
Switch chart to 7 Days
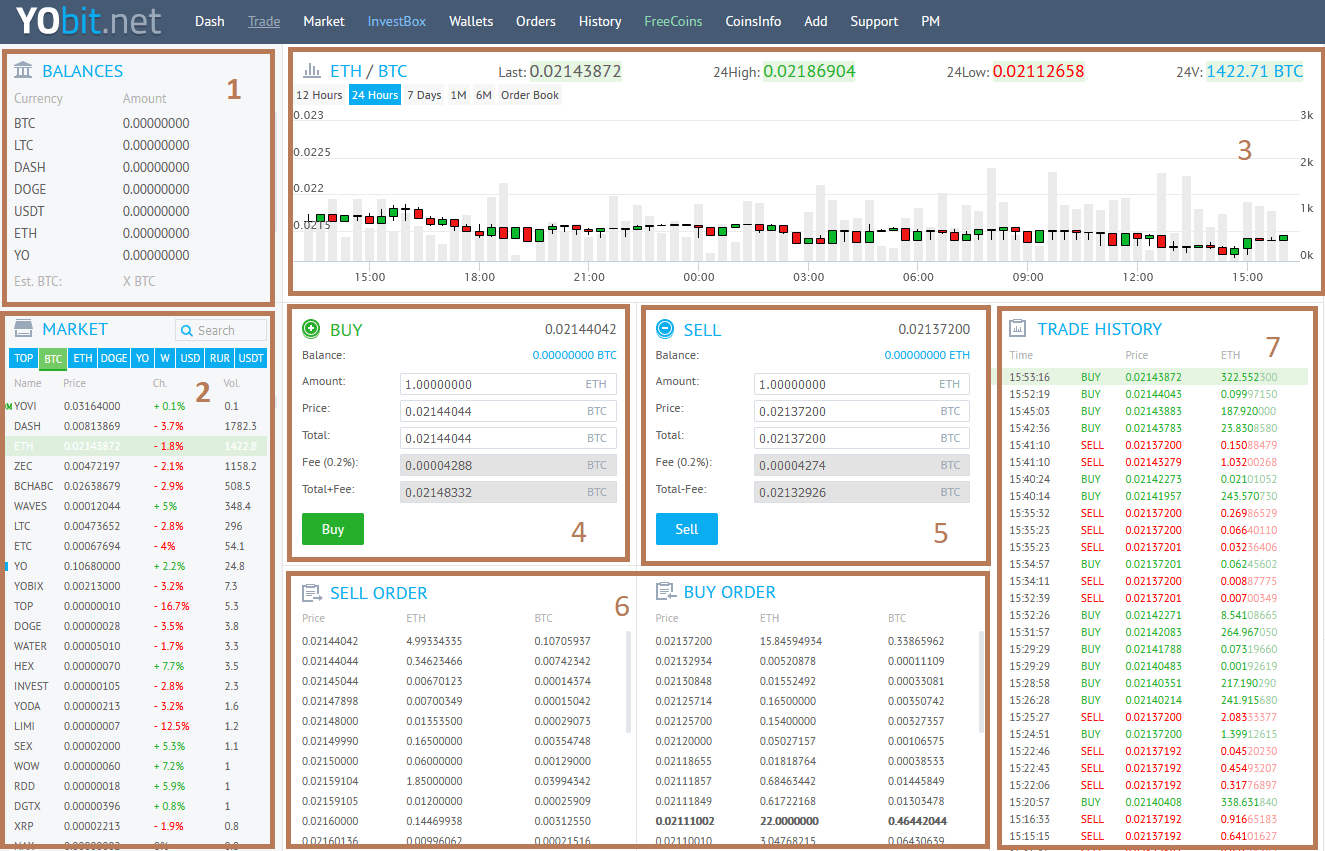point(424,95)
